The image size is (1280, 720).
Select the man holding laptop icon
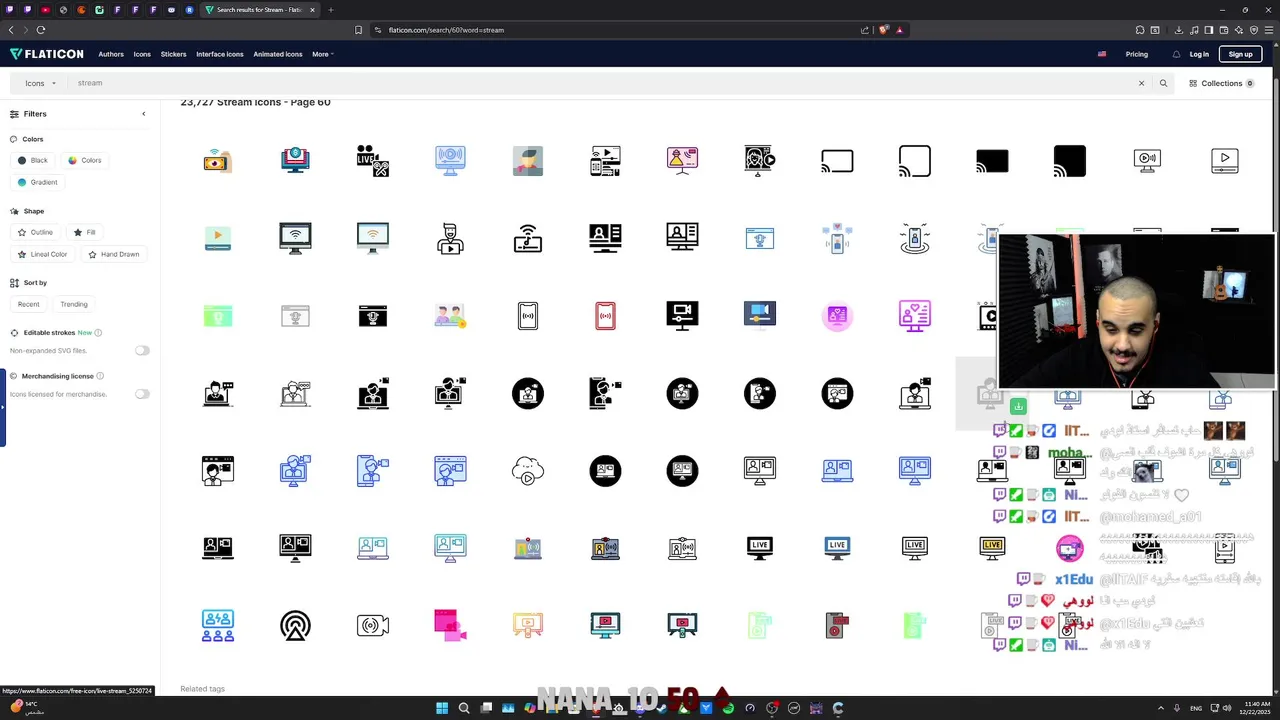click(x=450, y=238)
